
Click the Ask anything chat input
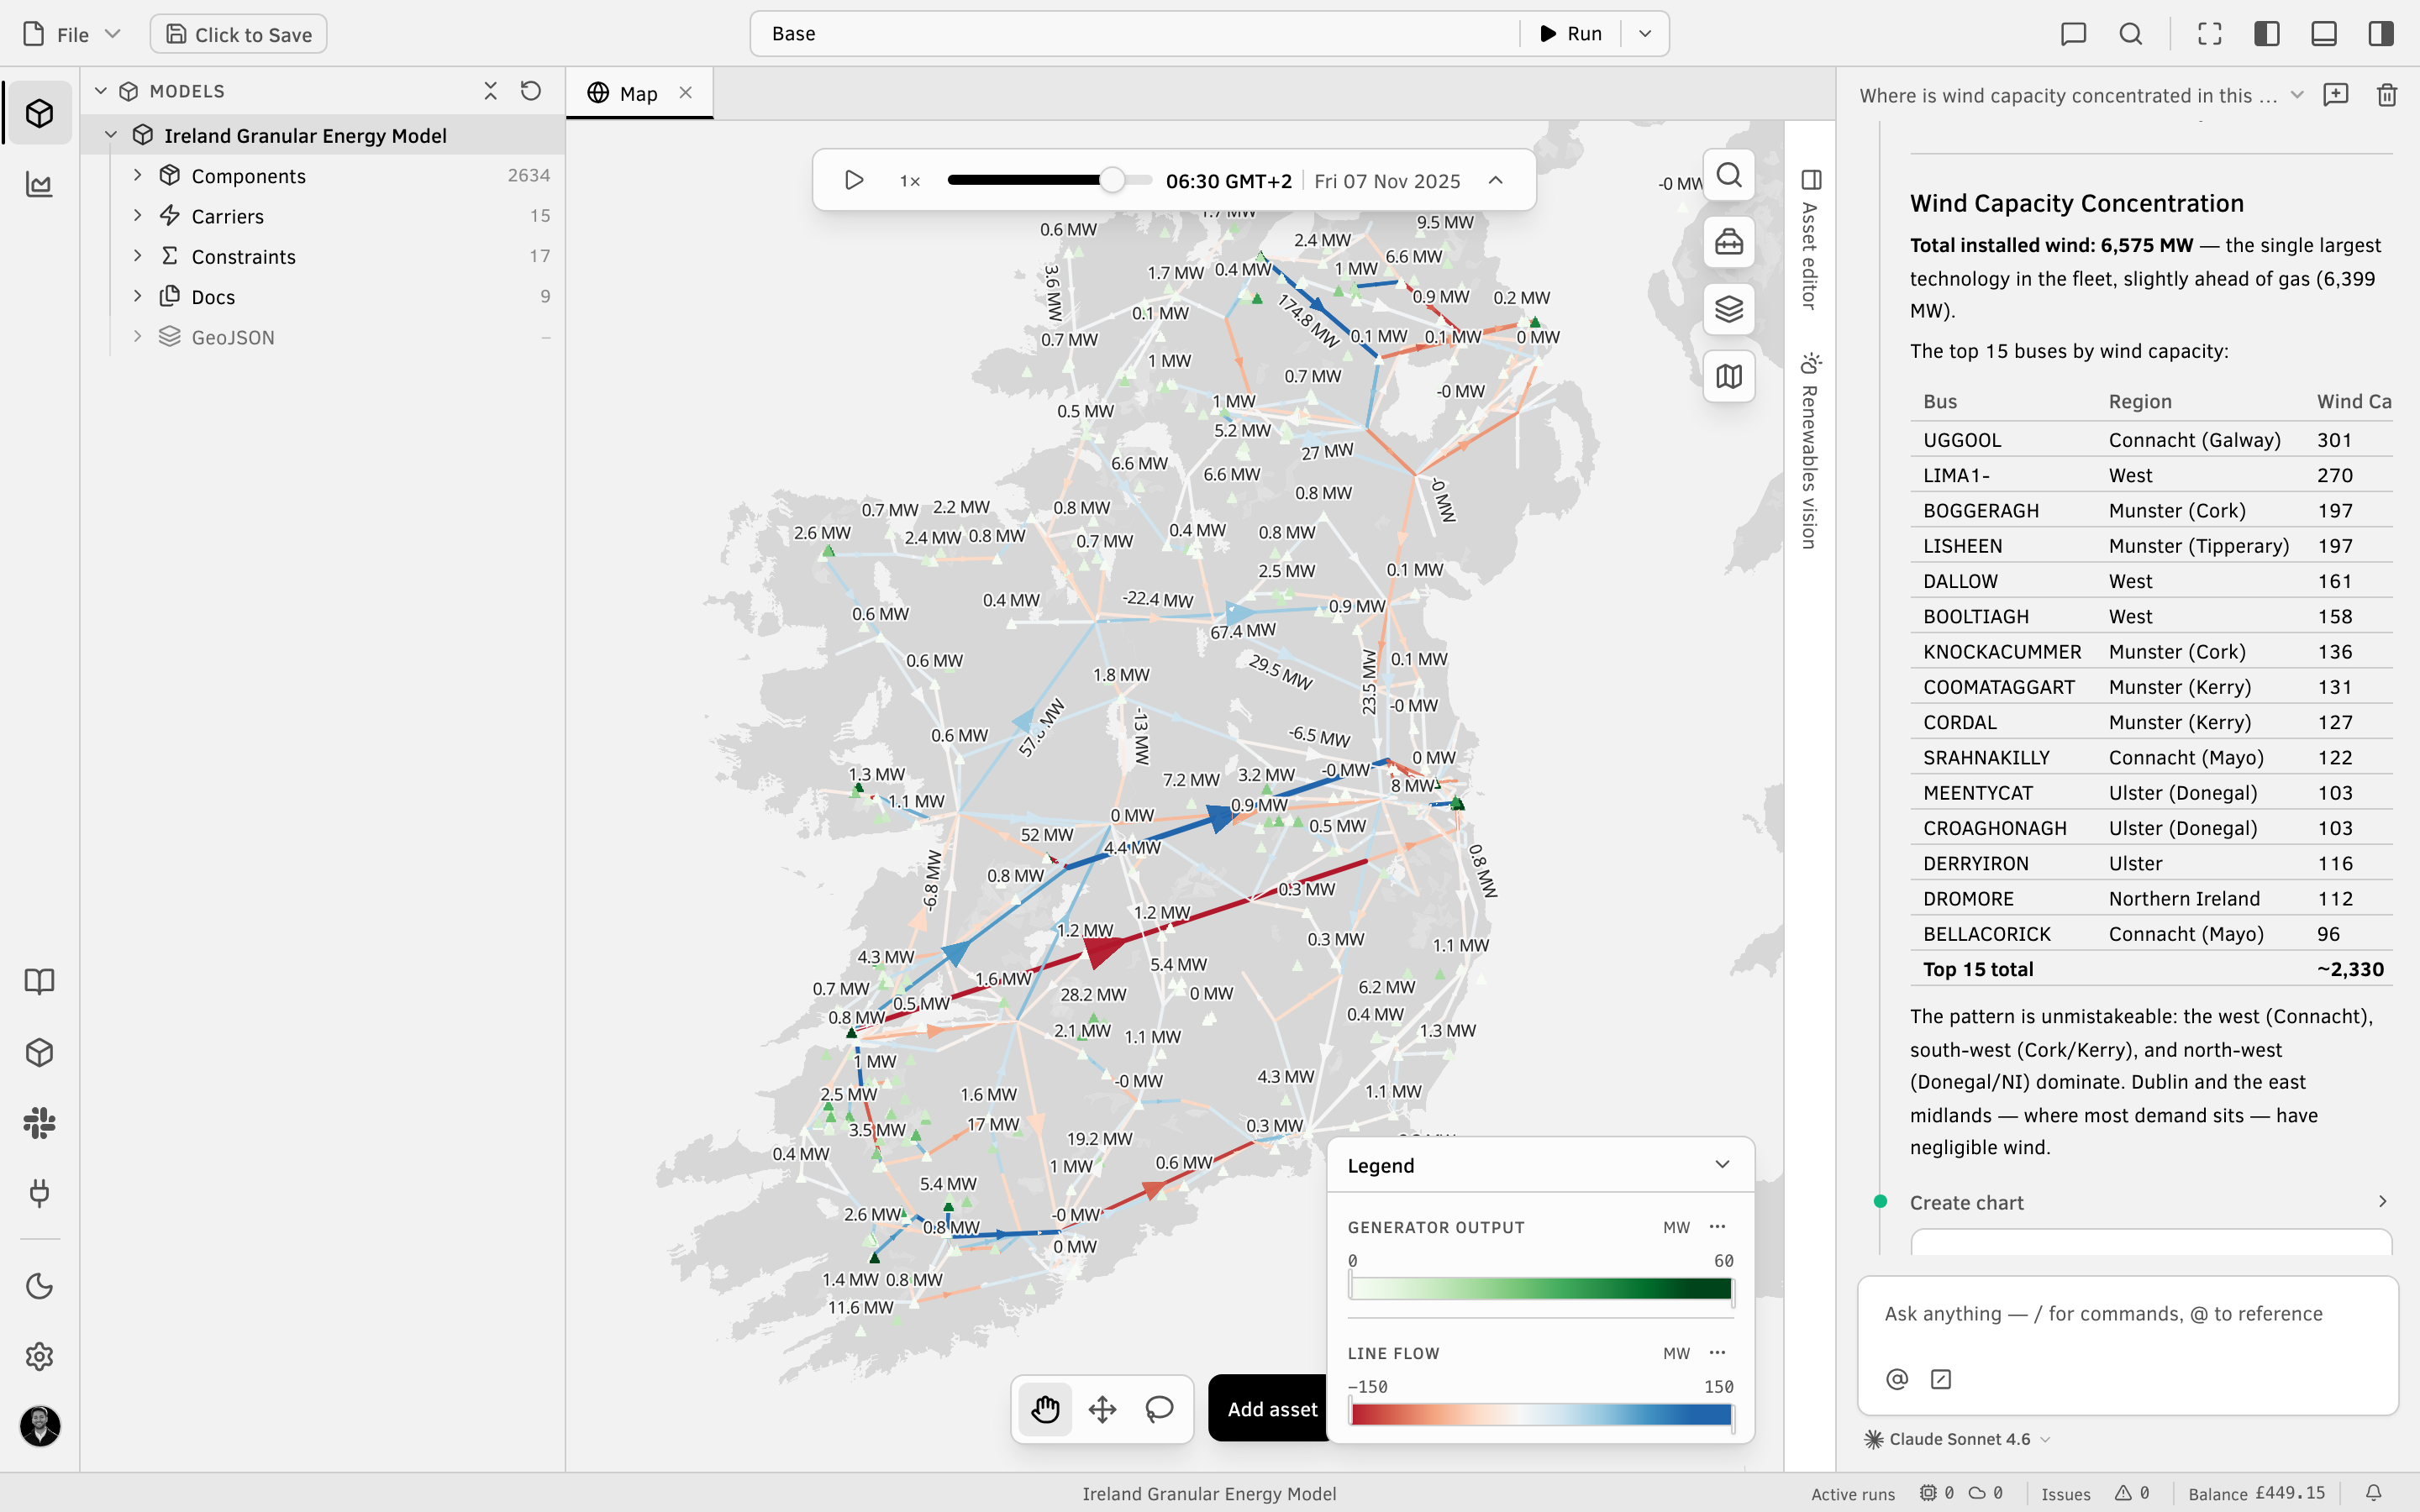point(2126,1314)
